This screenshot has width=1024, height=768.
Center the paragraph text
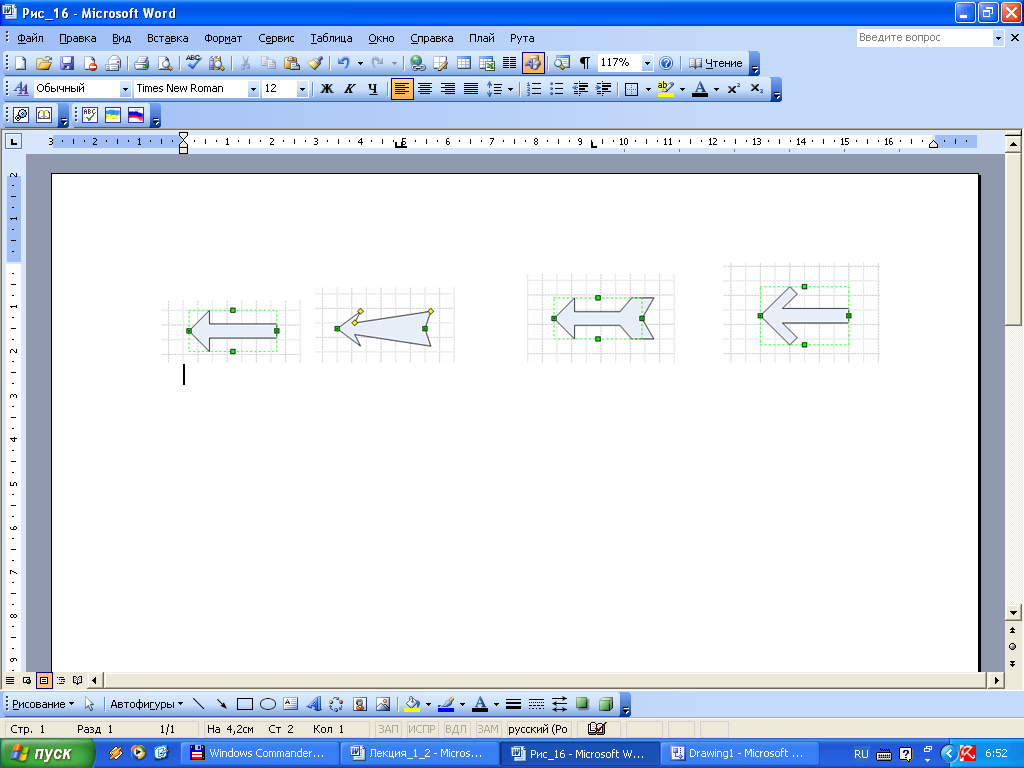pos(424,89)
